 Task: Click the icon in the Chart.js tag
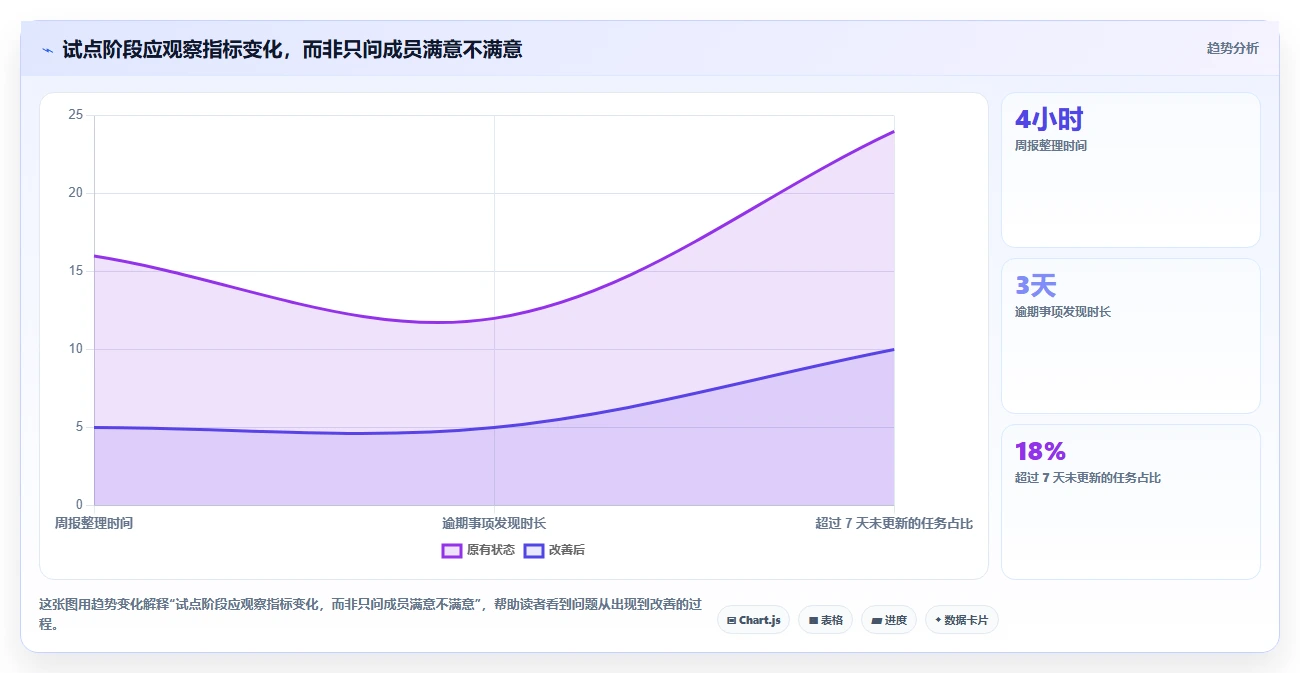[732, 620]
